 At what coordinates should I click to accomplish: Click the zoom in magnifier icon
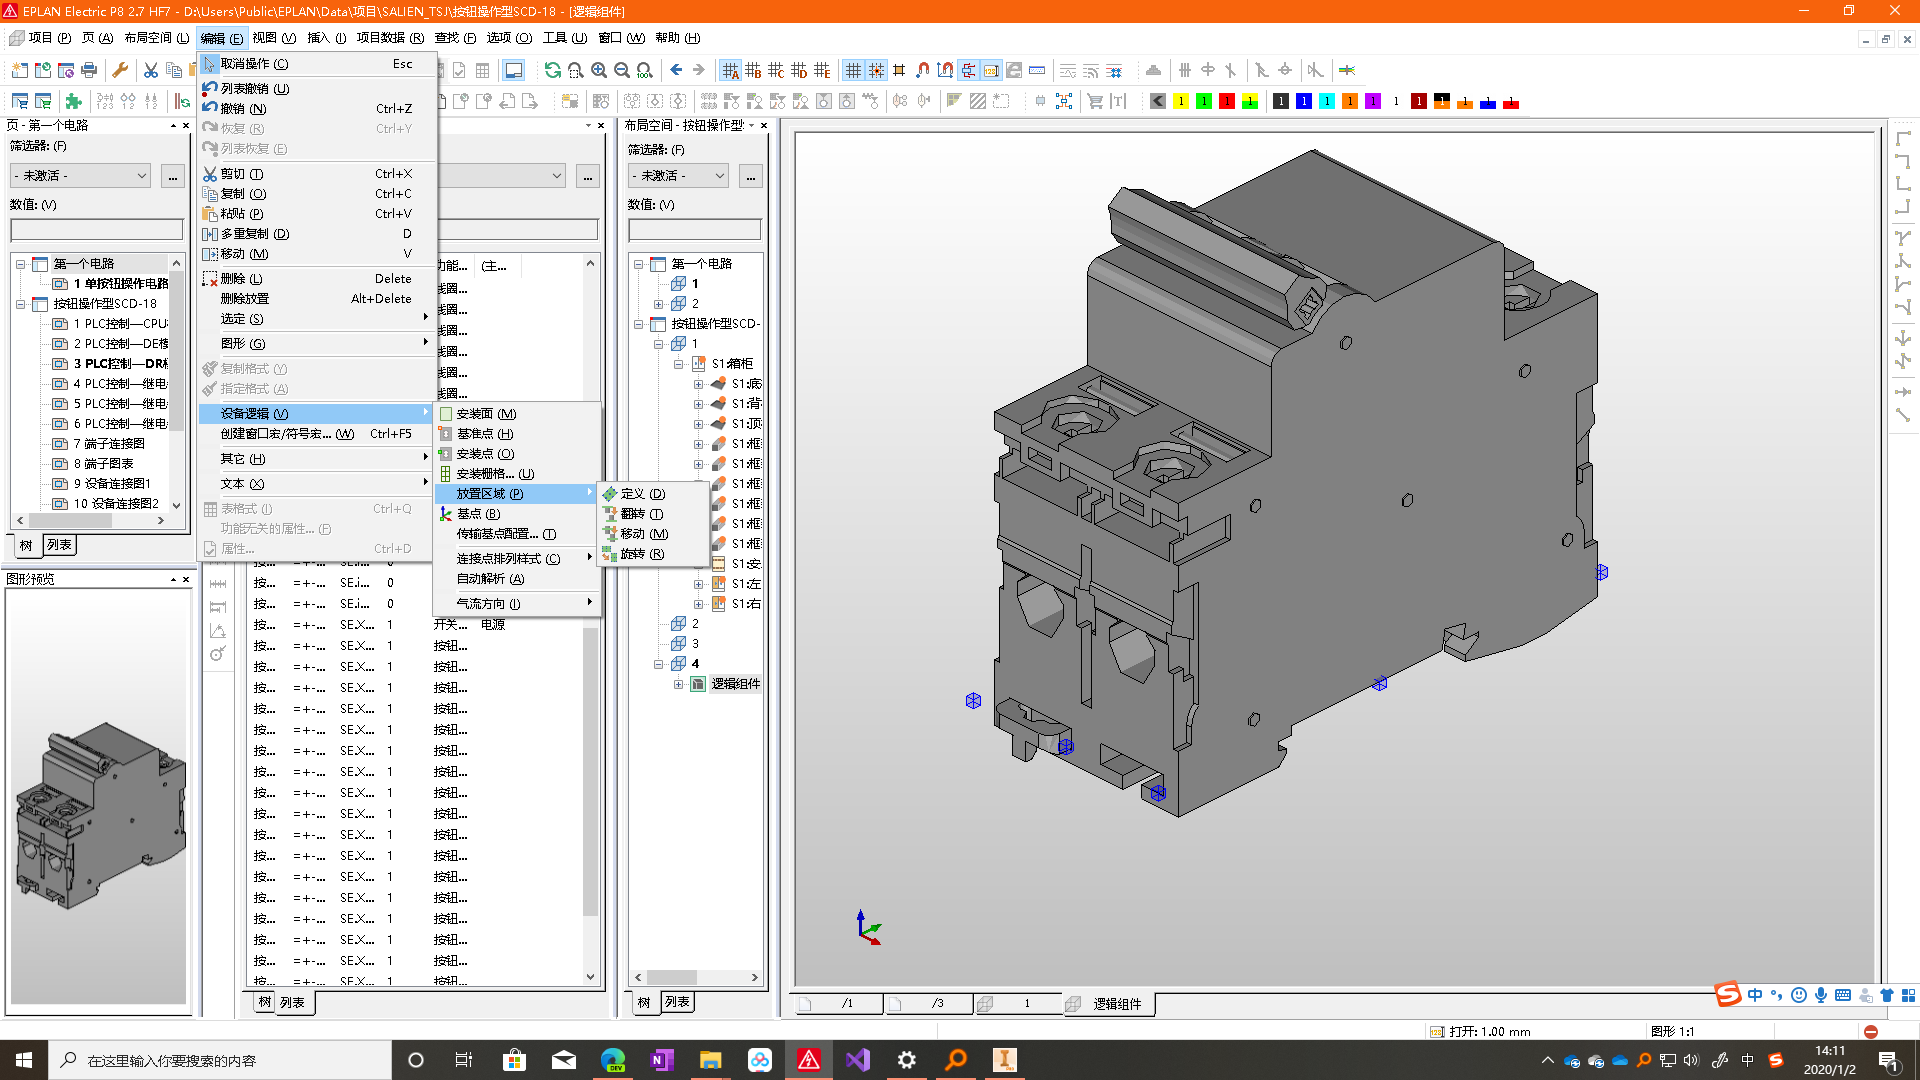pyautogui.click(x=599, y=70)
